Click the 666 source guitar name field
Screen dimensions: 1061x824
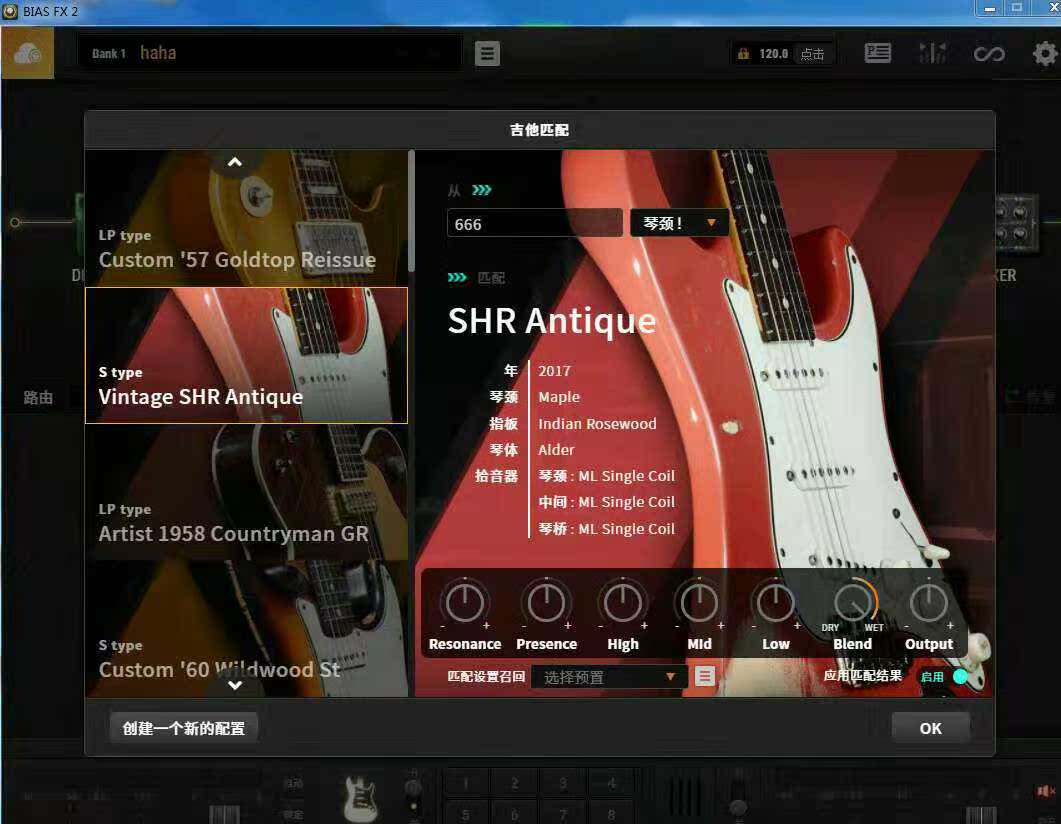[x=535, y=223]
